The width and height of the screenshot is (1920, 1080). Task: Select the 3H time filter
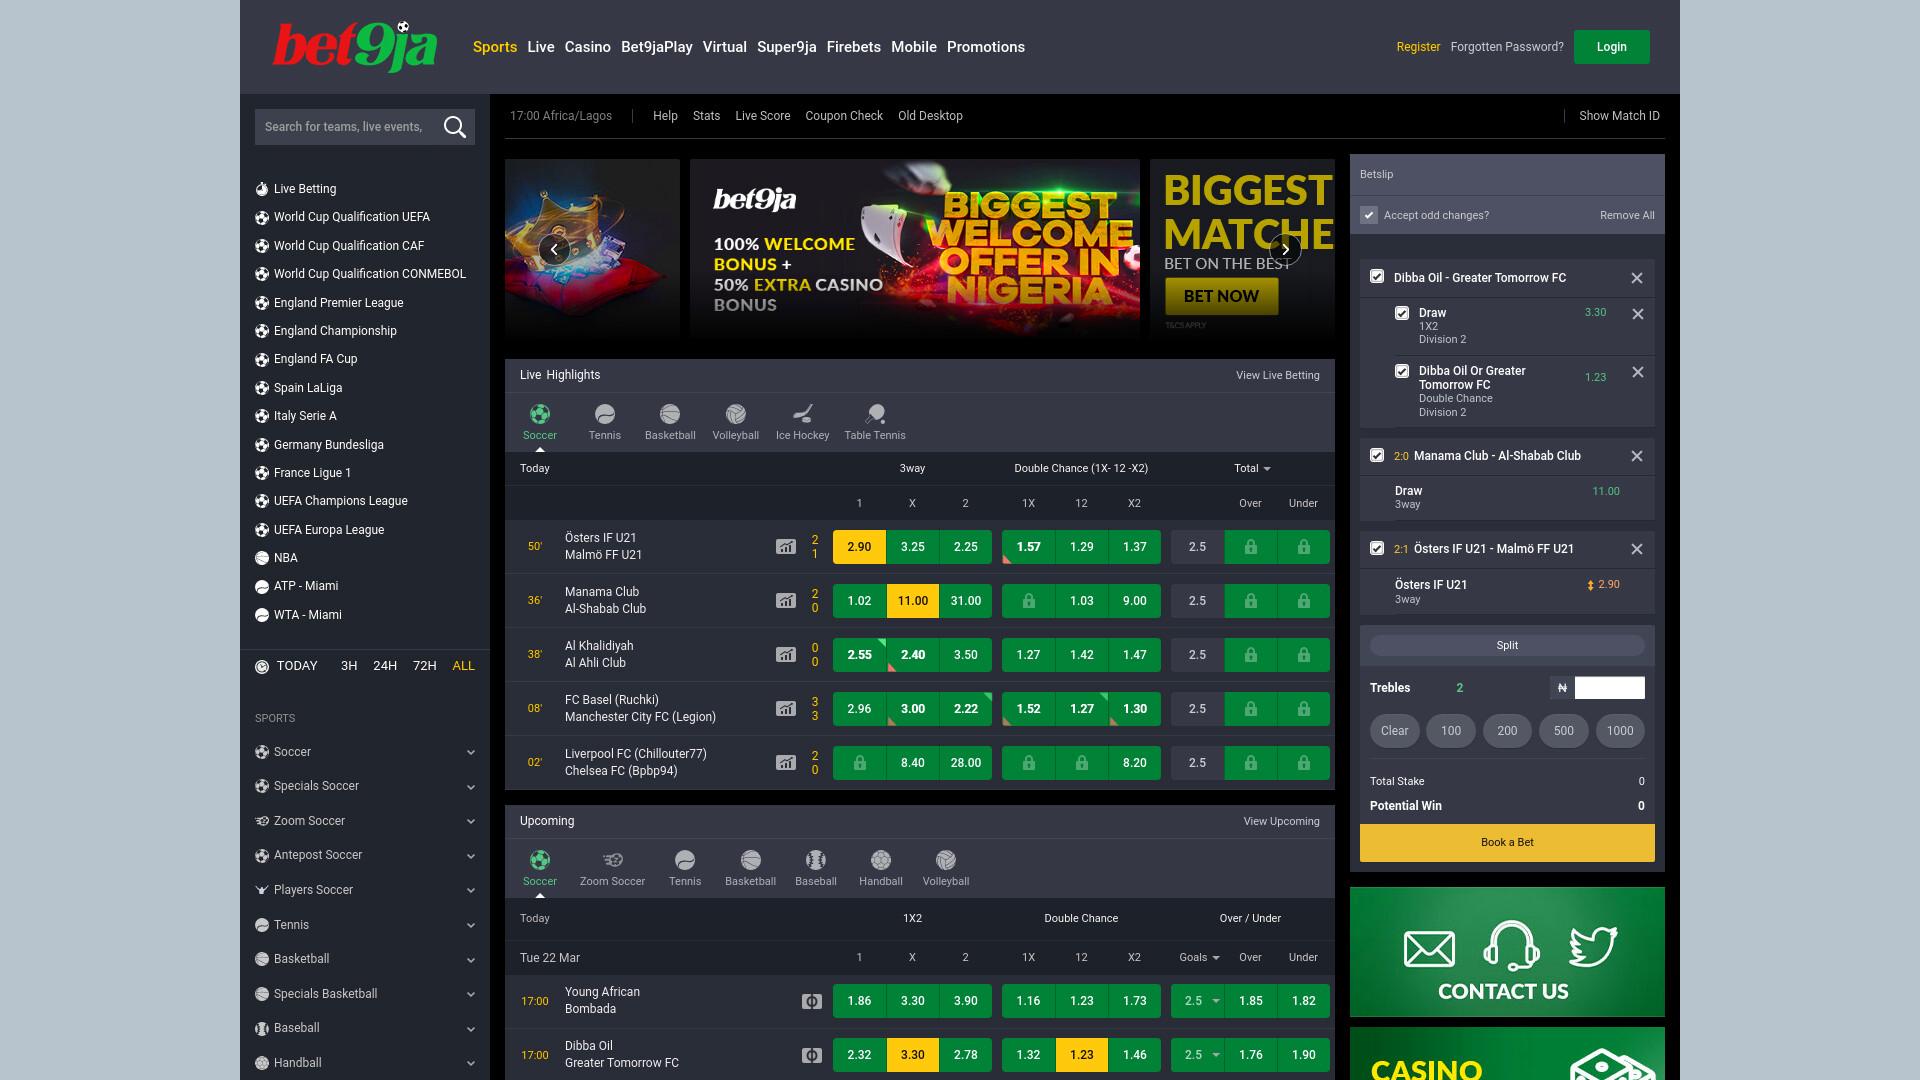click(x=349, y=666)
